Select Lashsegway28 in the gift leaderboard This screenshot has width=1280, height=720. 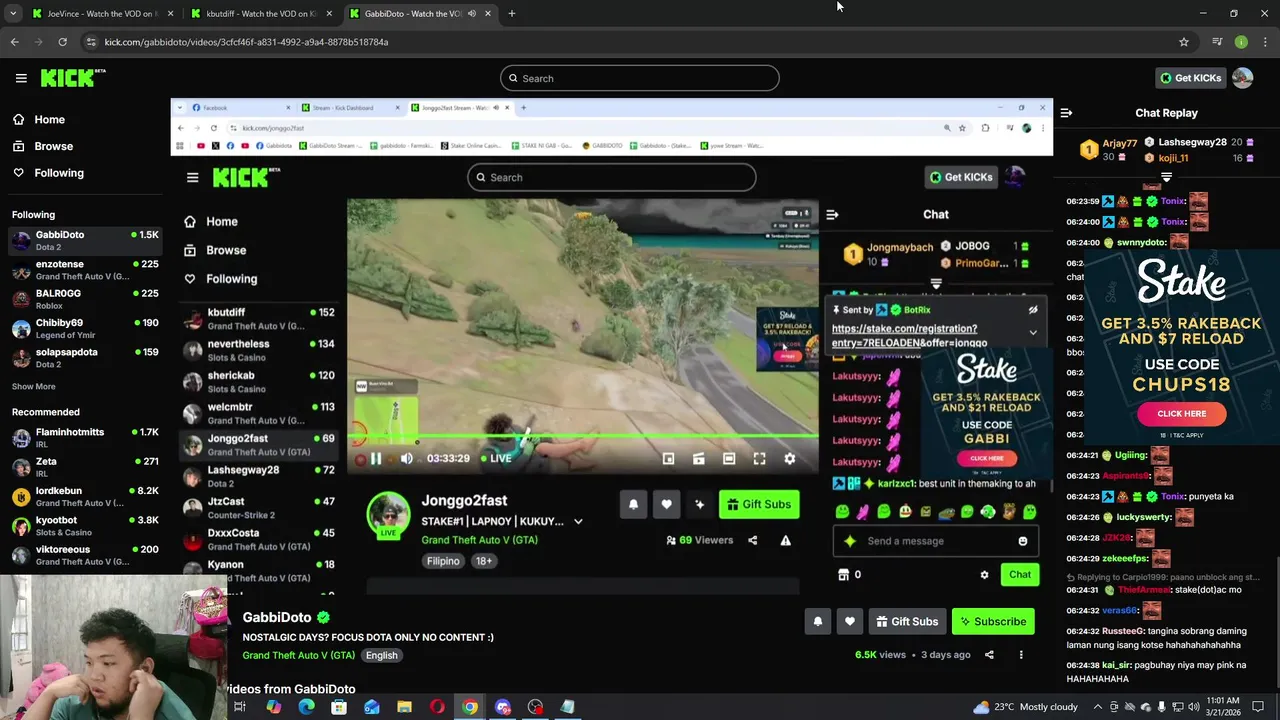[1192, 142]
